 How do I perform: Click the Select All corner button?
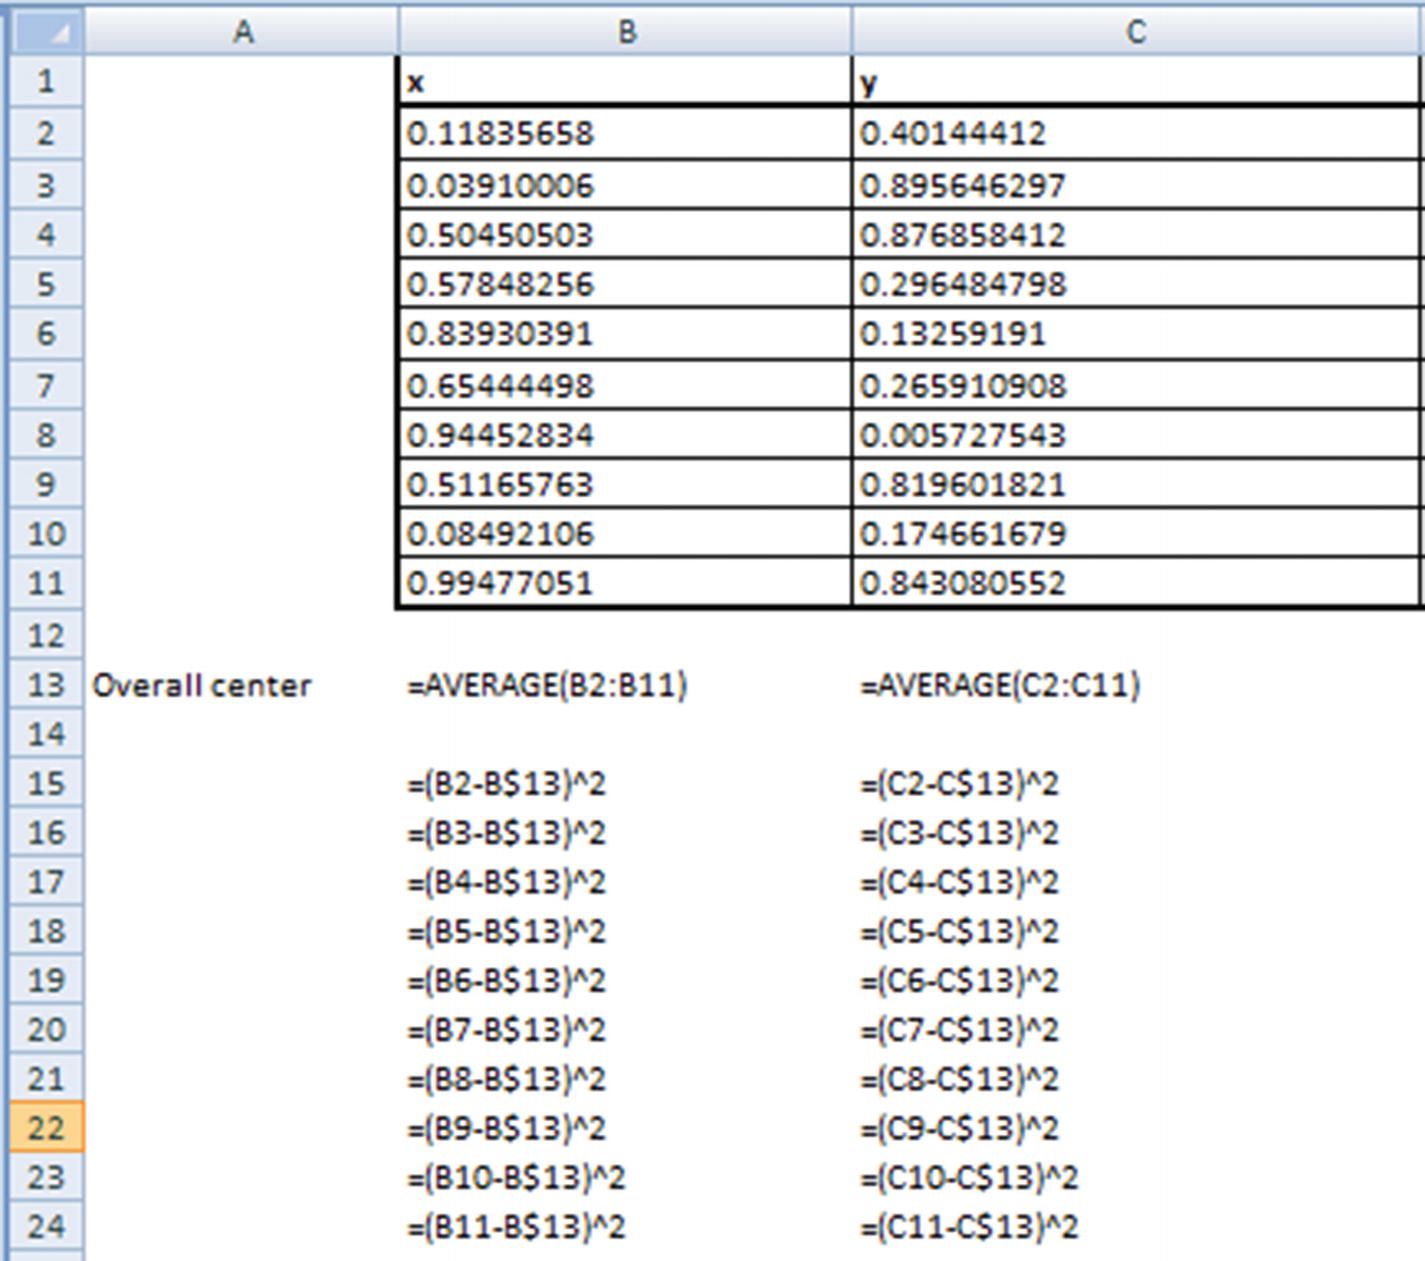click(46, 32)
